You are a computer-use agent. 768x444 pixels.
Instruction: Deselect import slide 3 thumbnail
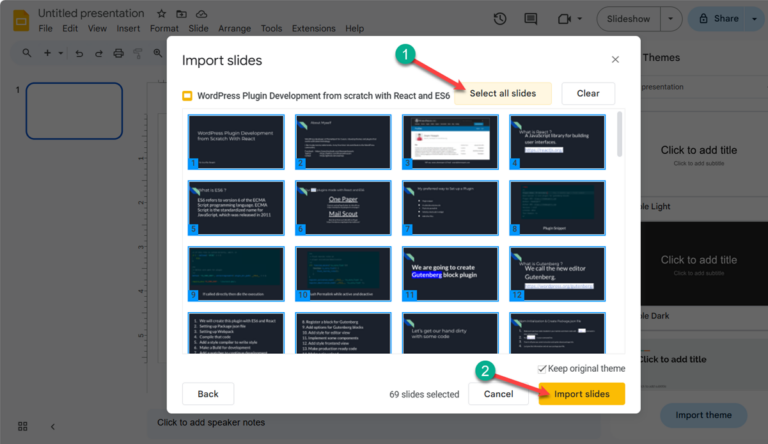[450, 142]
